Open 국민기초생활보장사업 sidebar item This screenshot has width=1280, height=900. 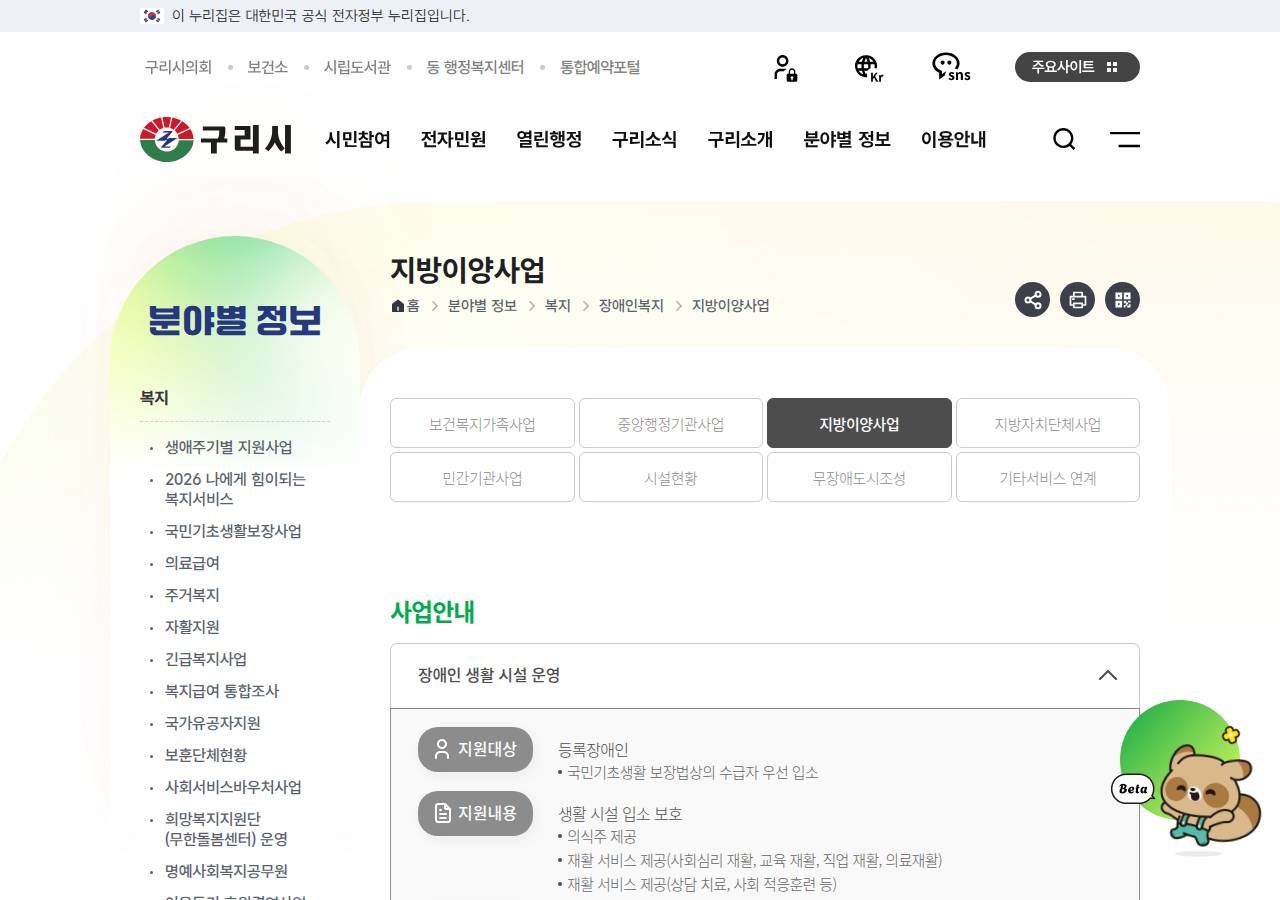233,531
